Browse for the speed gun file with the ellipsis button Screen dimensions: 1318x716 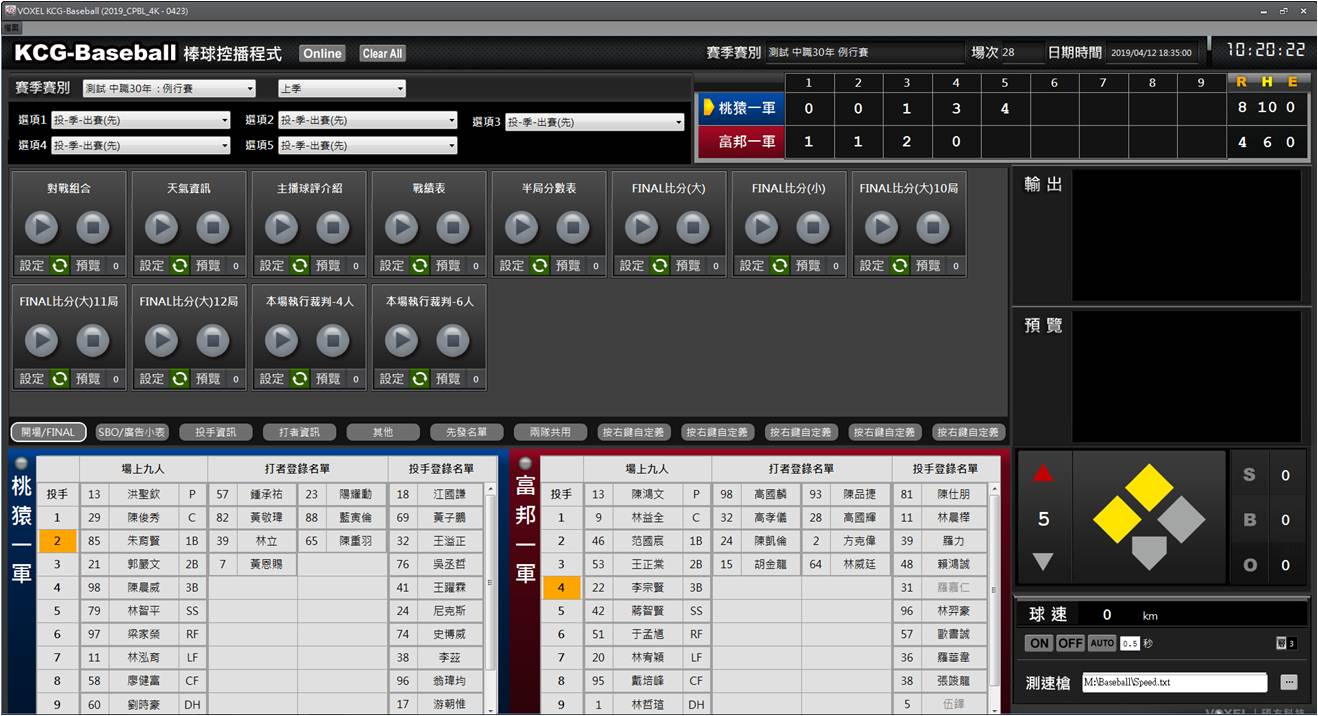click(1289, 682)
